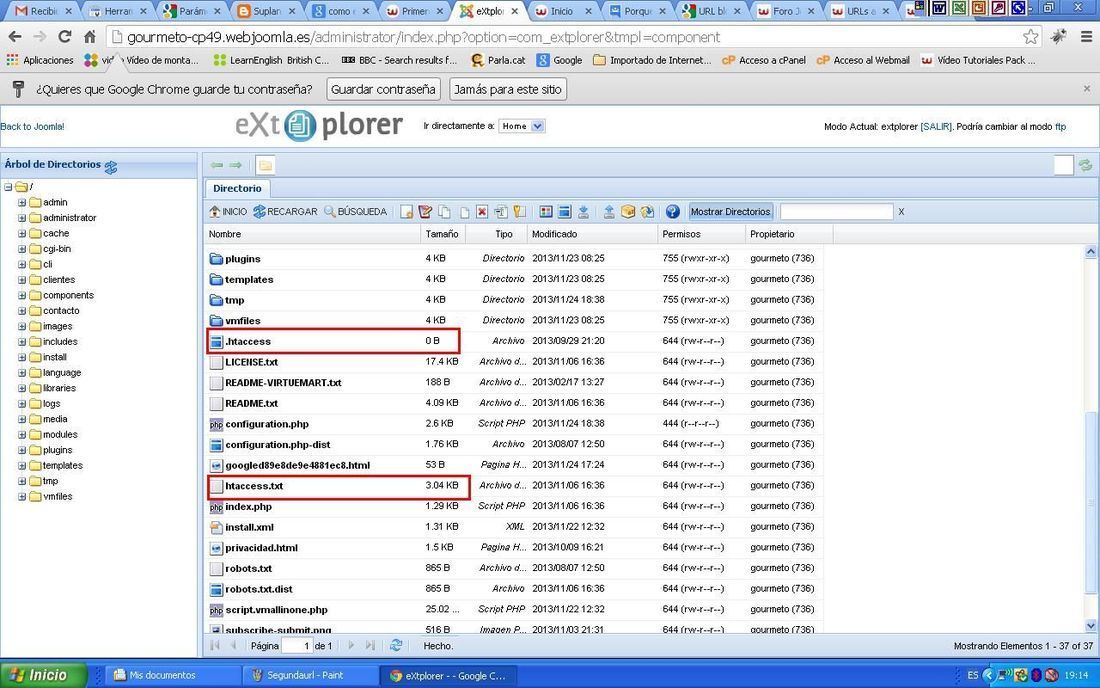Viewport: 1100px width, 688px height.
Task: Follow the Back to Joomla! link
Action: pos(32,127)
